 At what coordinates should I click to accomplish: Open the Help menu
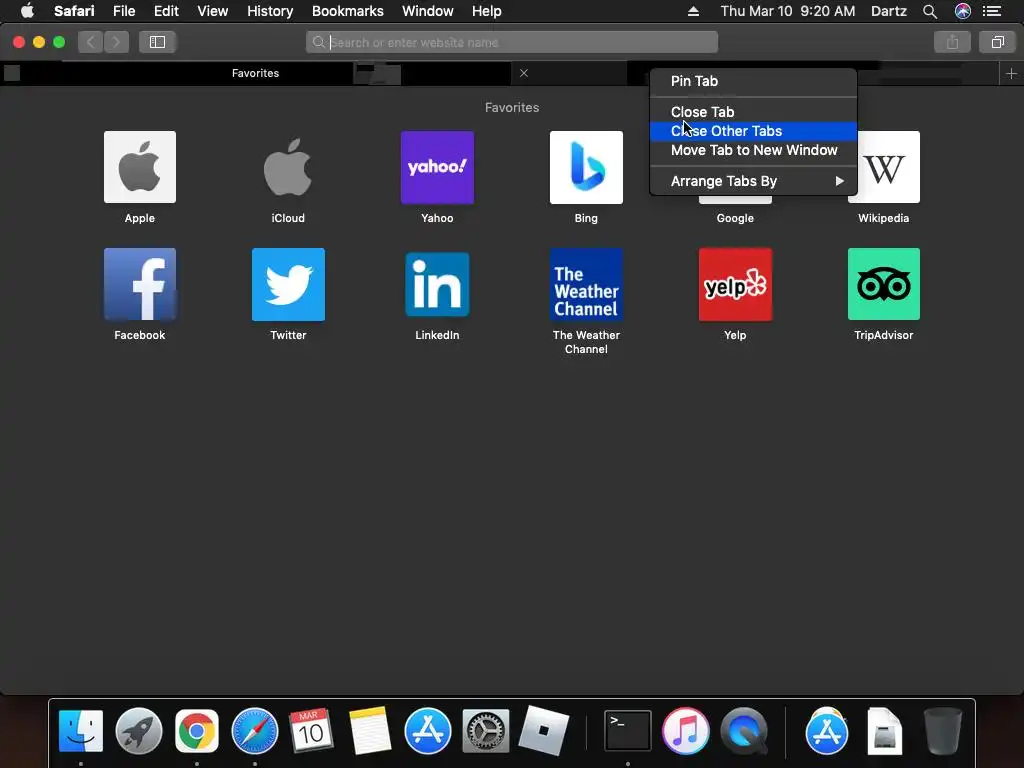487,11
